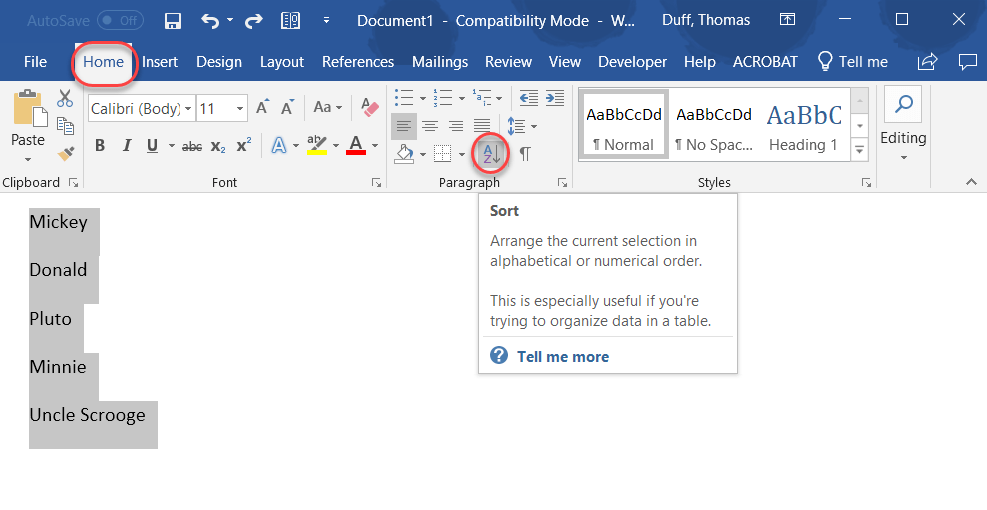
Task: Apply shading with paint bucket
Action: pos(405,154)
